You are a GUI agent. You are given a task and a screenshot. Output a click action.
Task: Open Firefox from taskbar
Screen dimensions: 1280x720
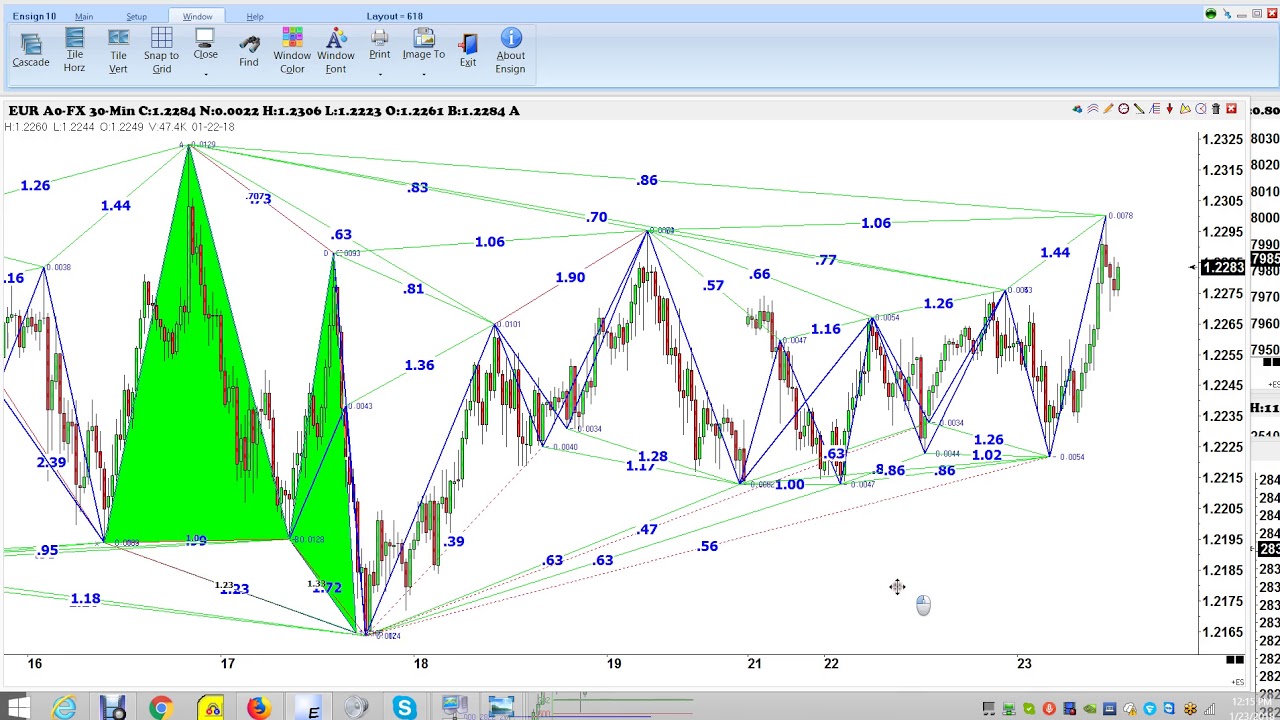pos(258,709)
